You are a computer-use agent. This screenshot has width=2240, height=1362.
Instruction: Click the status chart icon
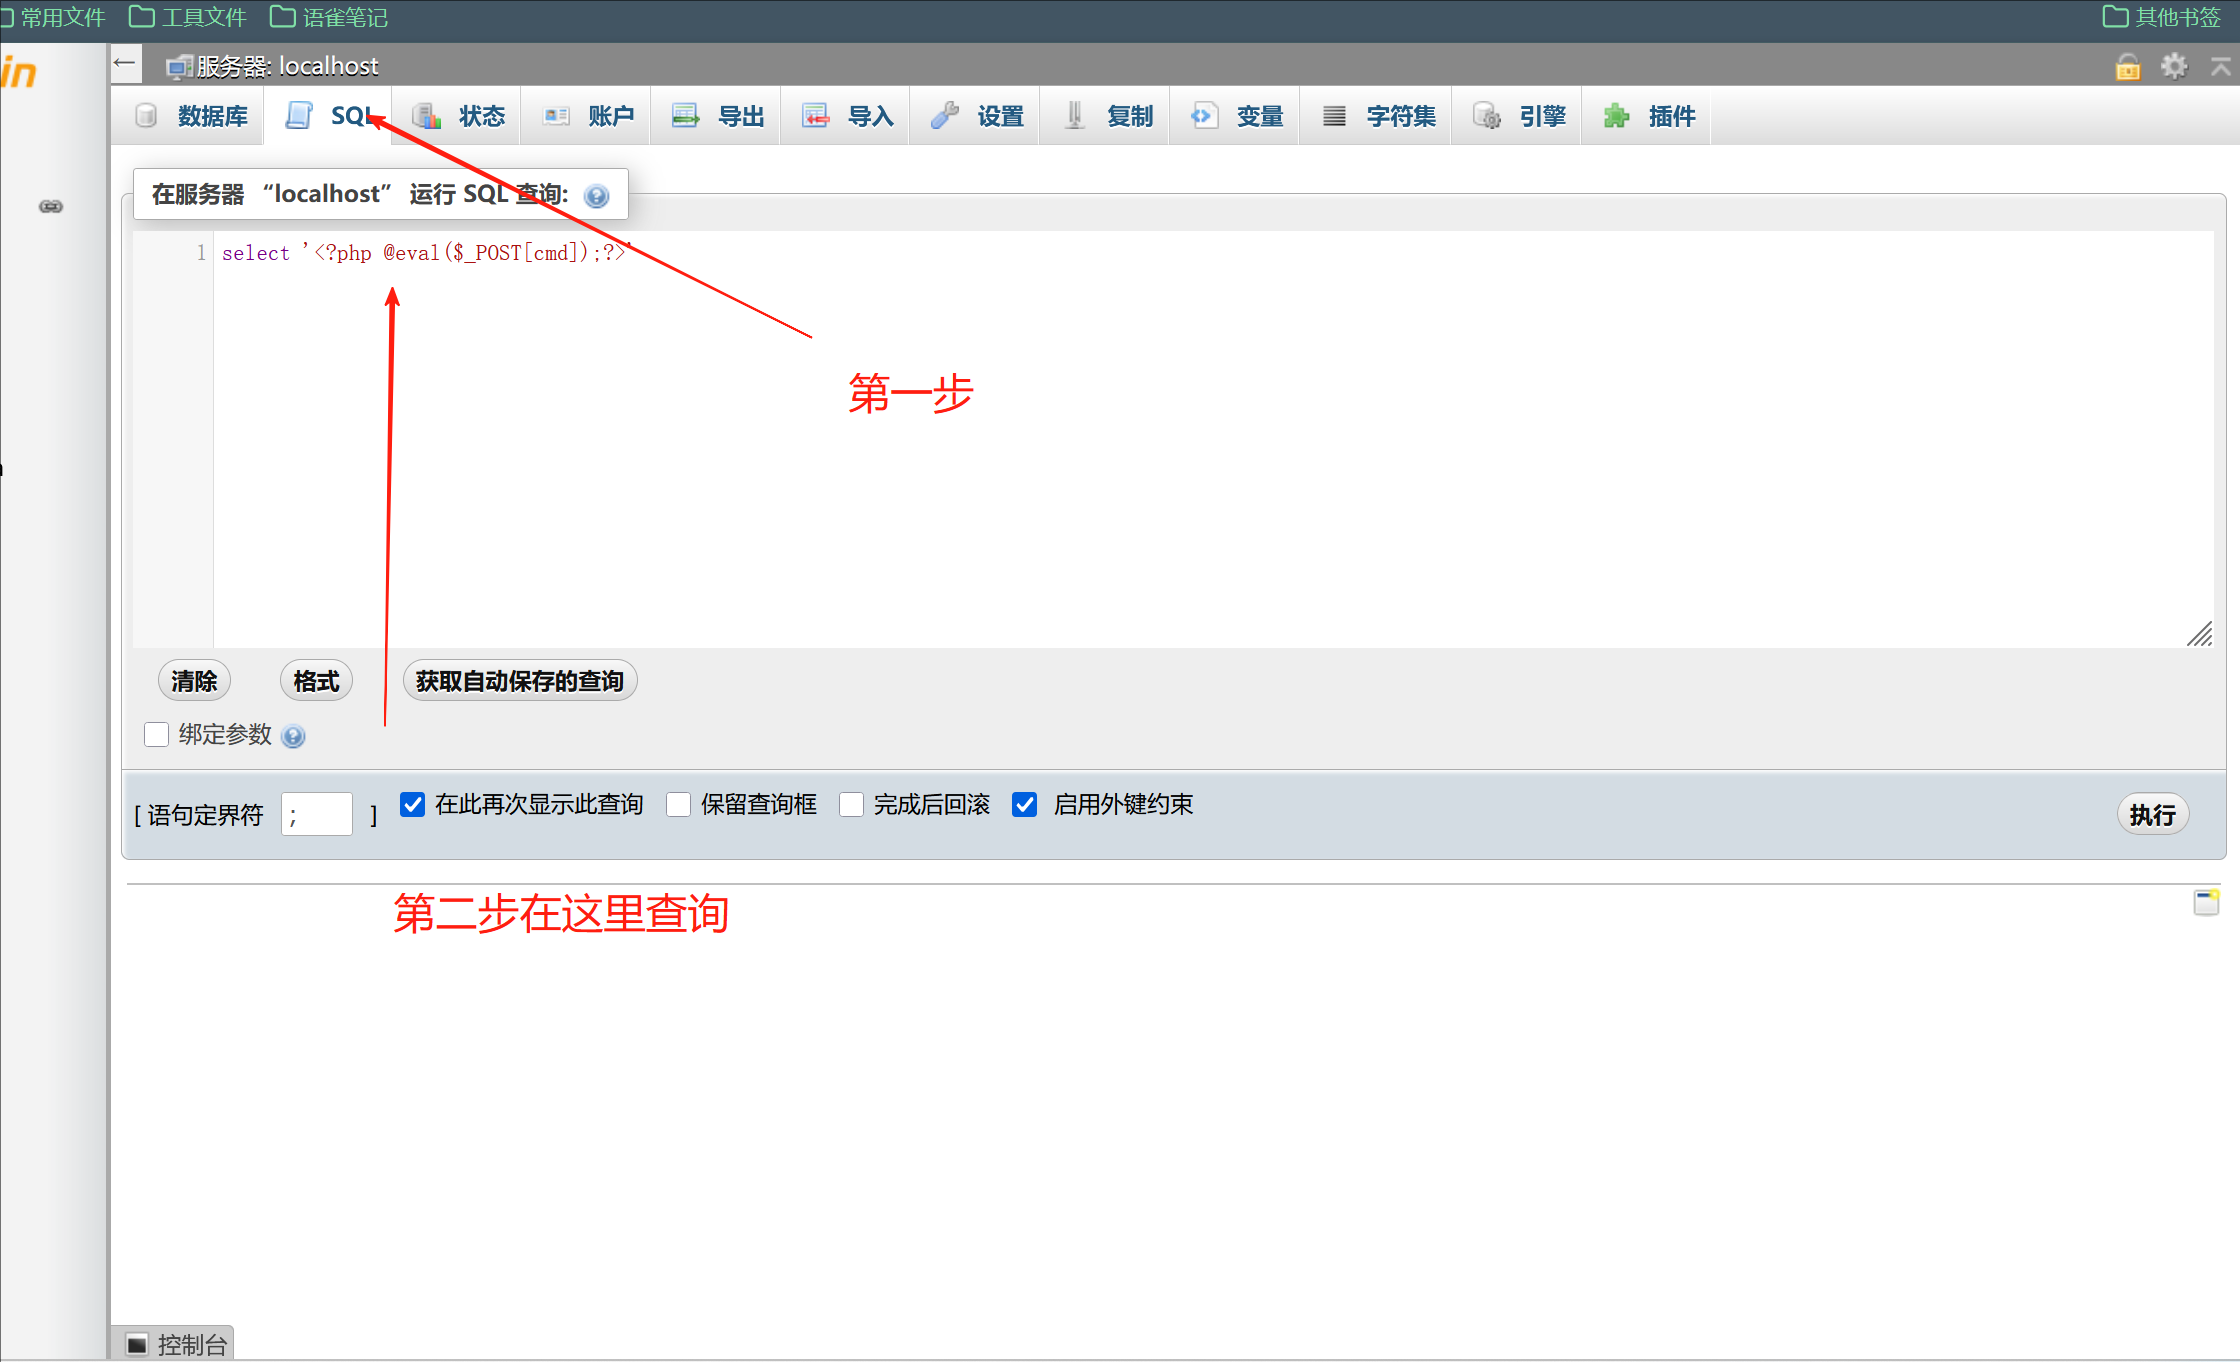427,116
